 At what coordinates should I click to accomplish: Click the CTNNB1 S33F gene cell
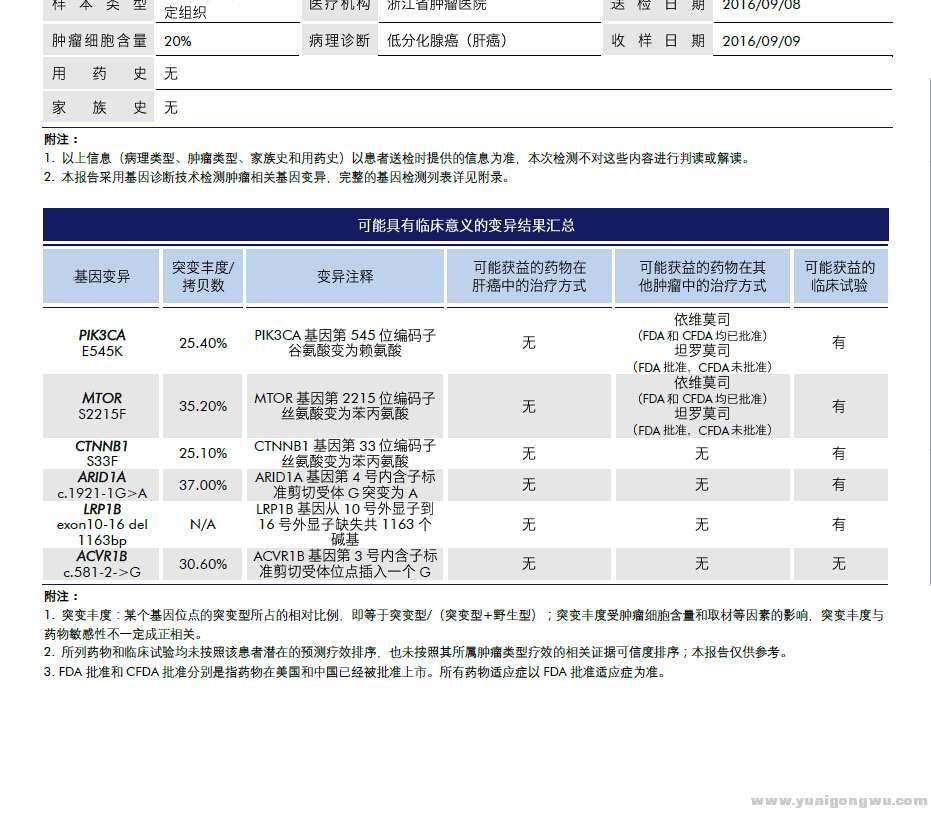(x=102, y=453)
